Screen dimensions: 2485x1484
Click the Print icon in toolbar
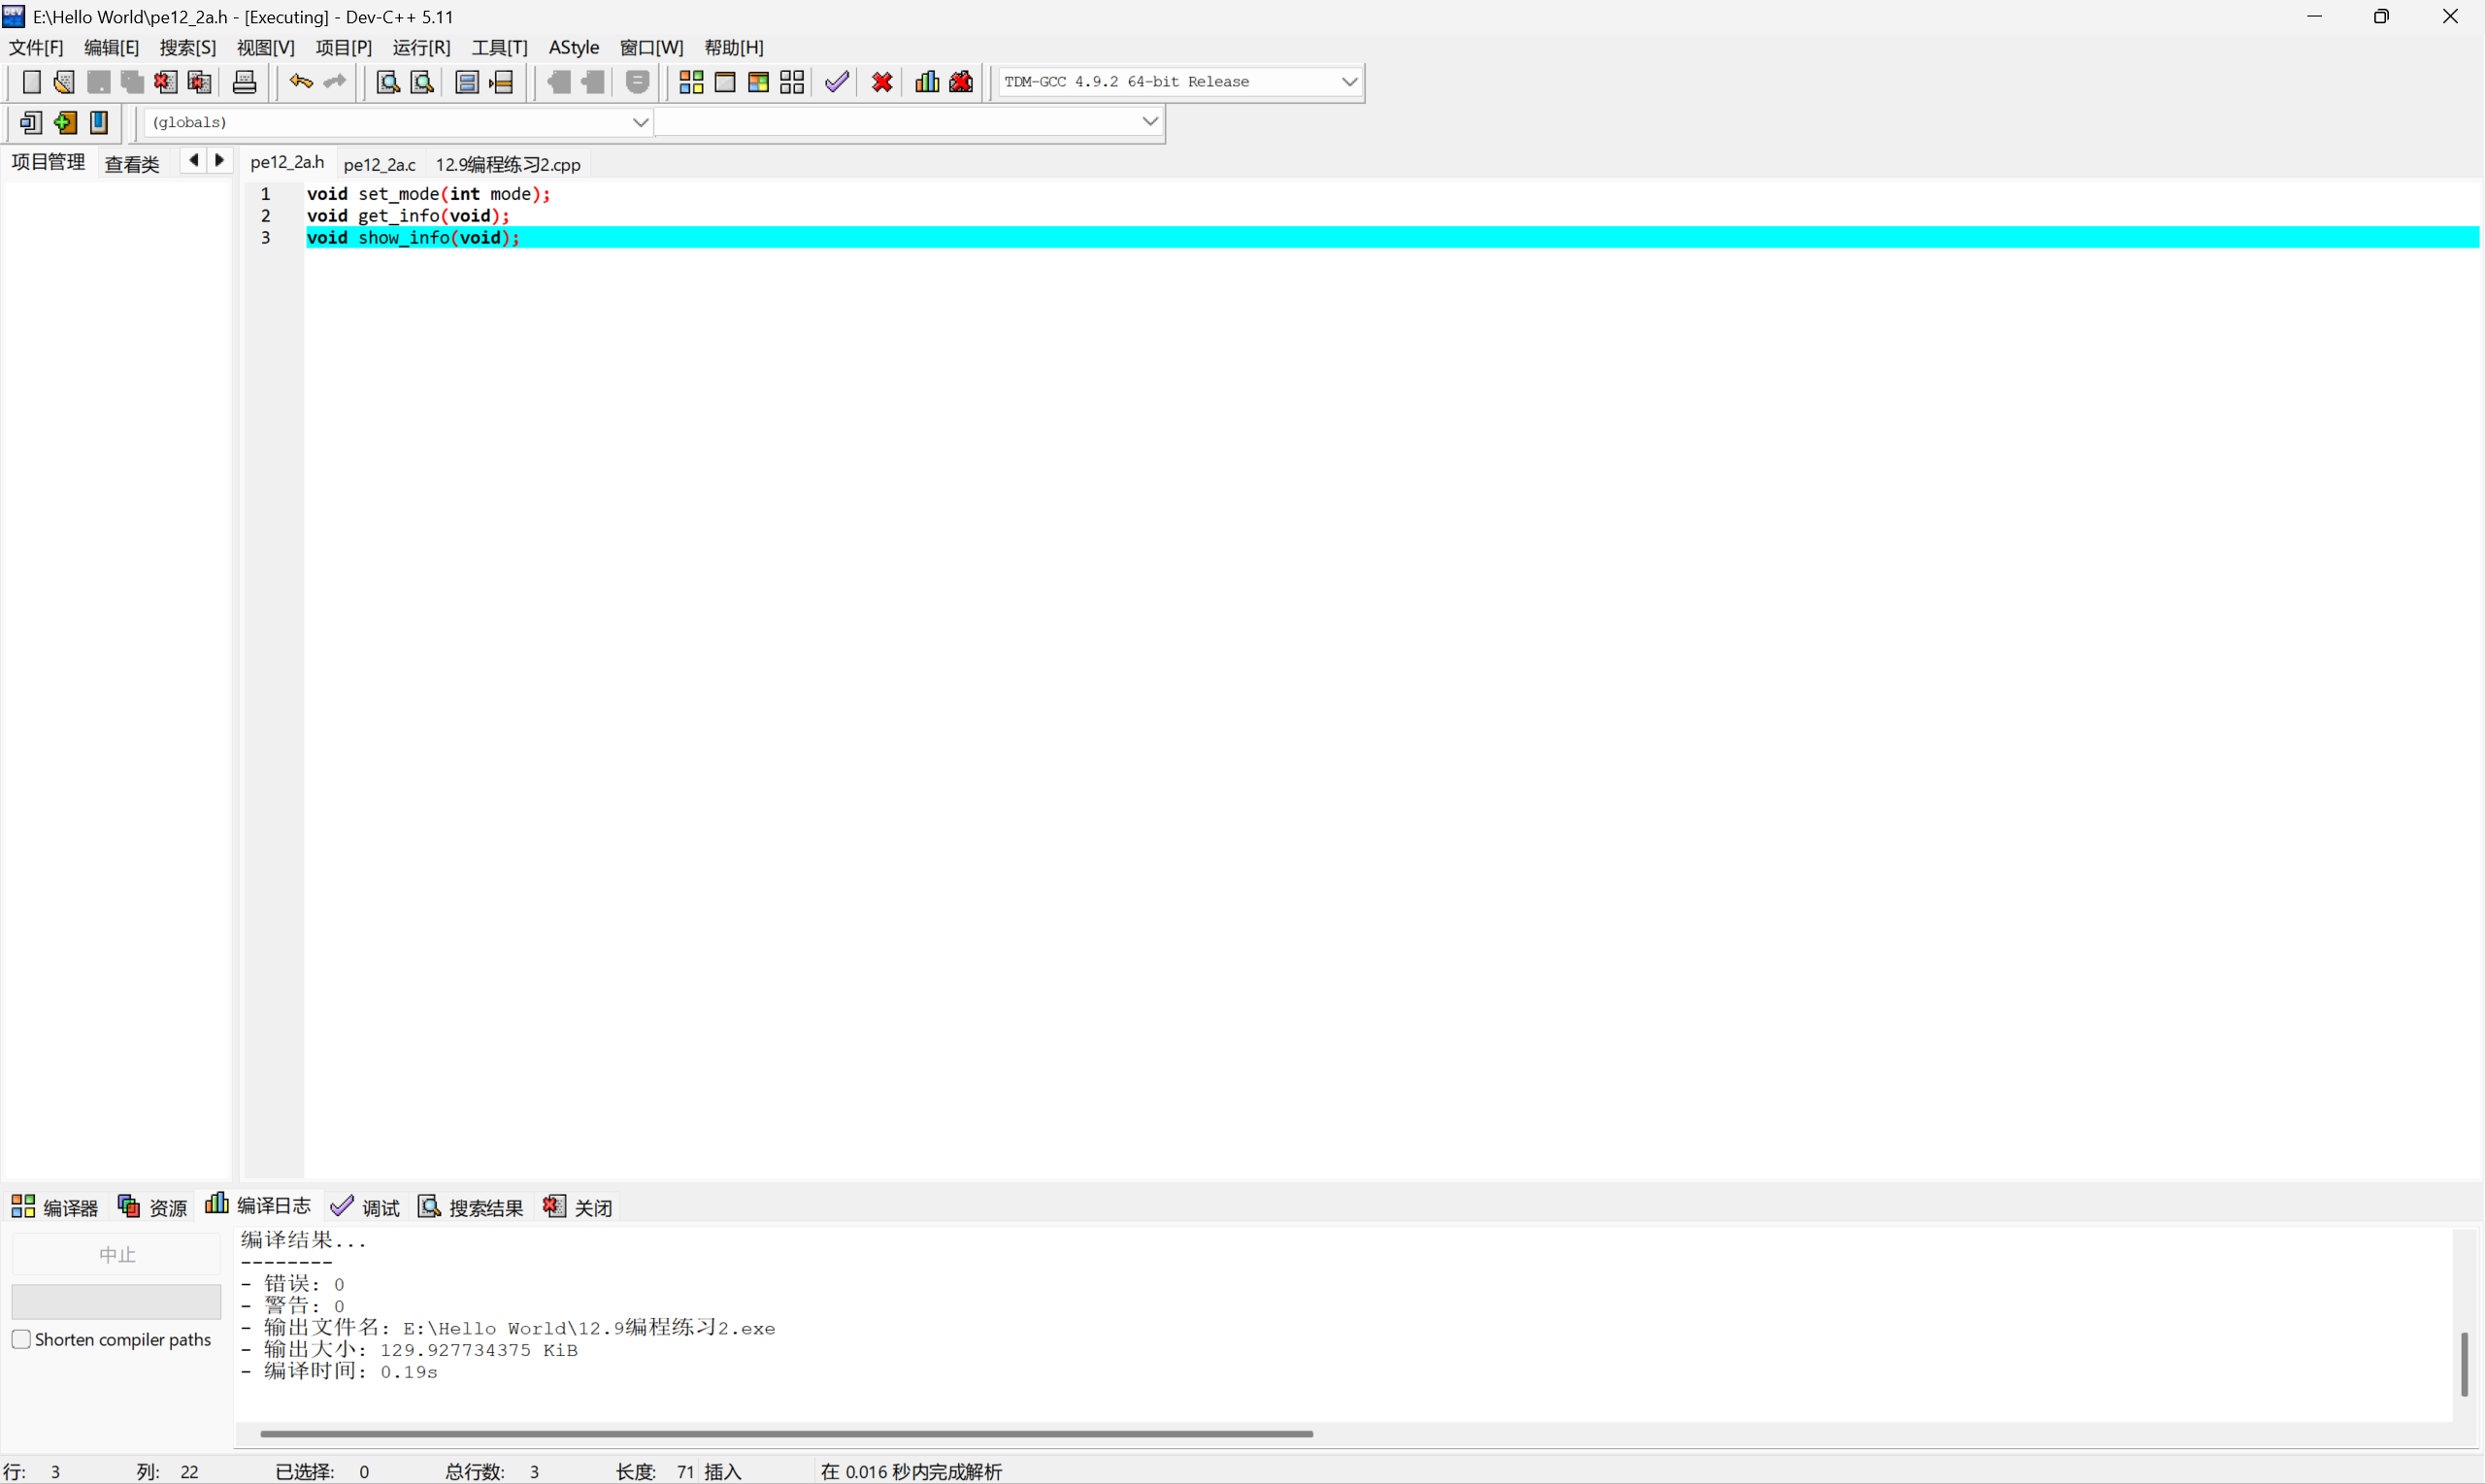click(244, 82)
